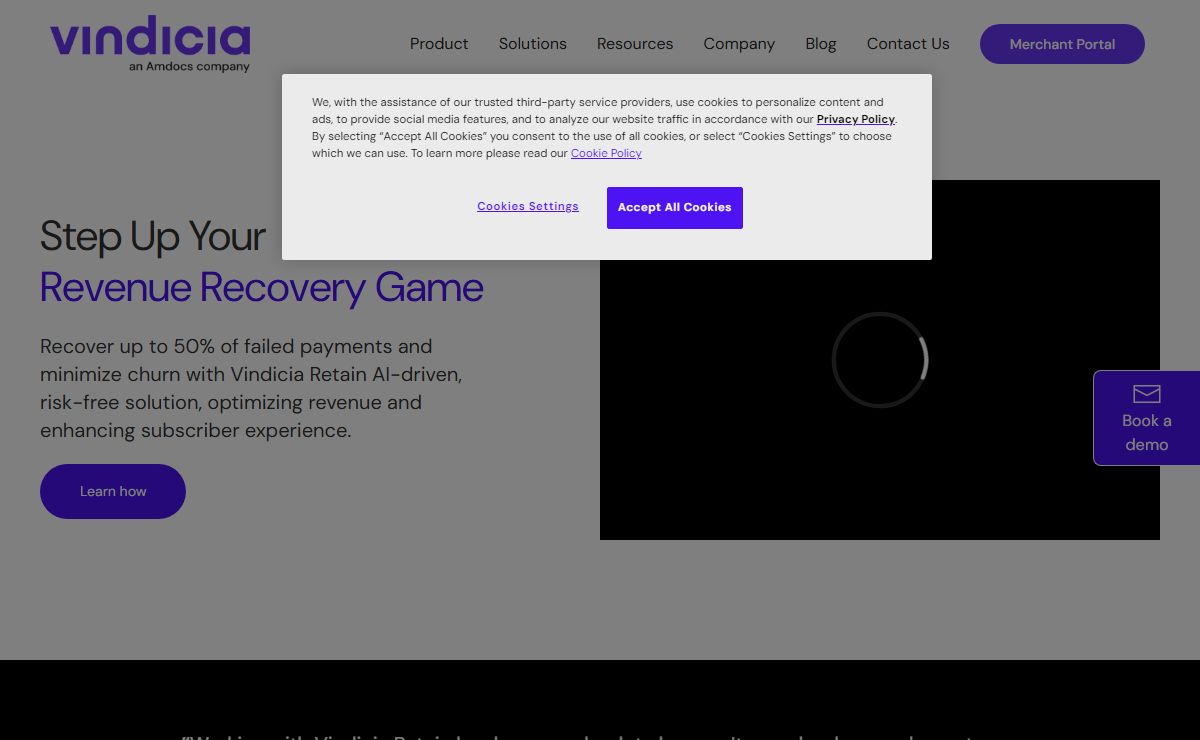Accept All Cookies in the banner
This screenshot has height=740, width=1200.
(x=675, y=208)
